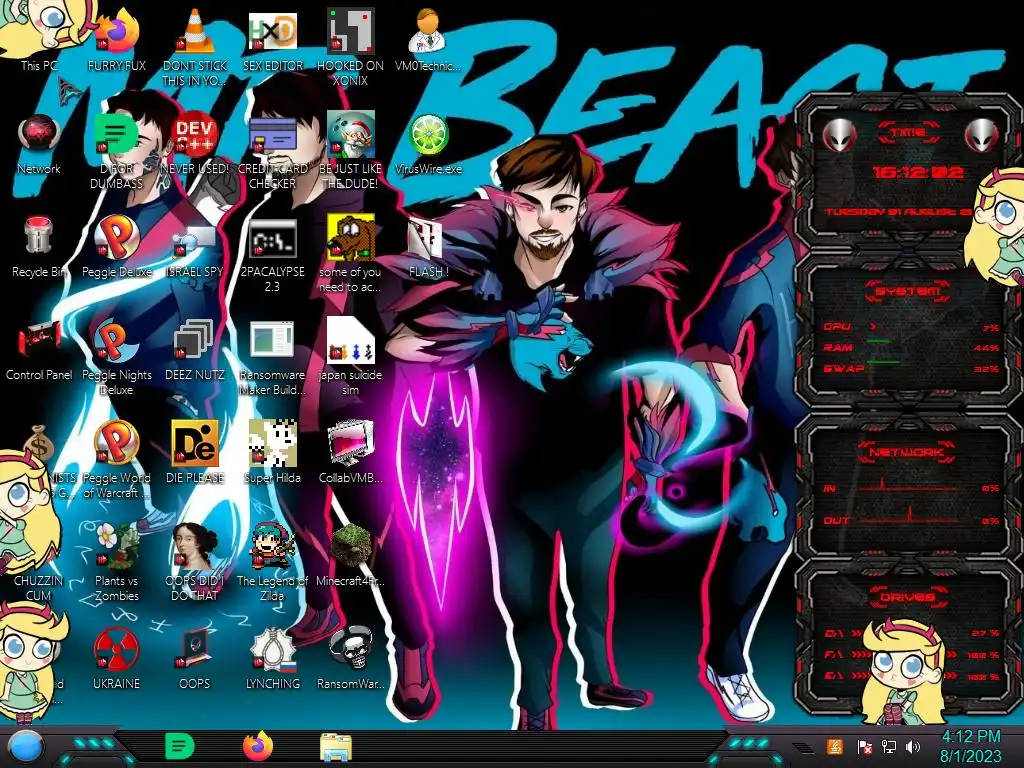The height and width of the screenshot is (768, 1024).
Task: Launch HOOKED ON XONIX shortcut
Action: click(351, 31)
